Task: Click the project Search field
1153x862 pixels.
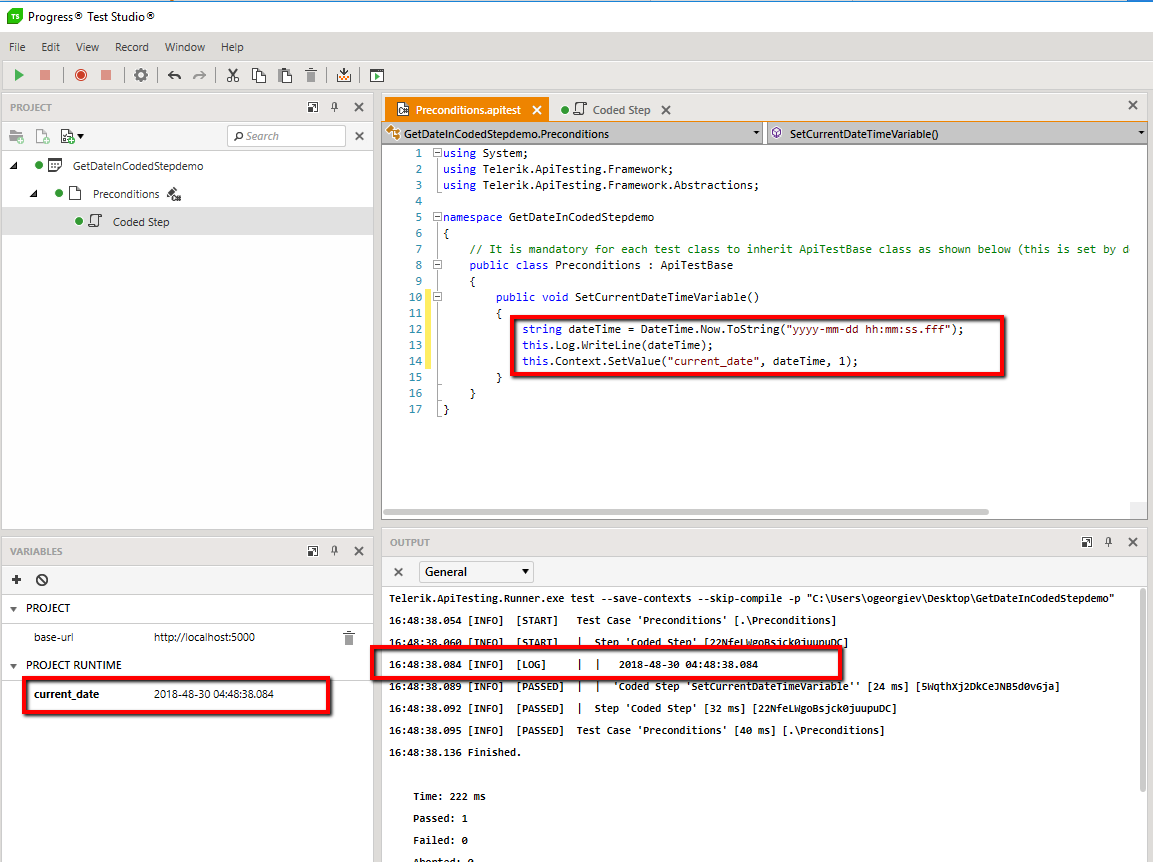Action: pos(287,136)
